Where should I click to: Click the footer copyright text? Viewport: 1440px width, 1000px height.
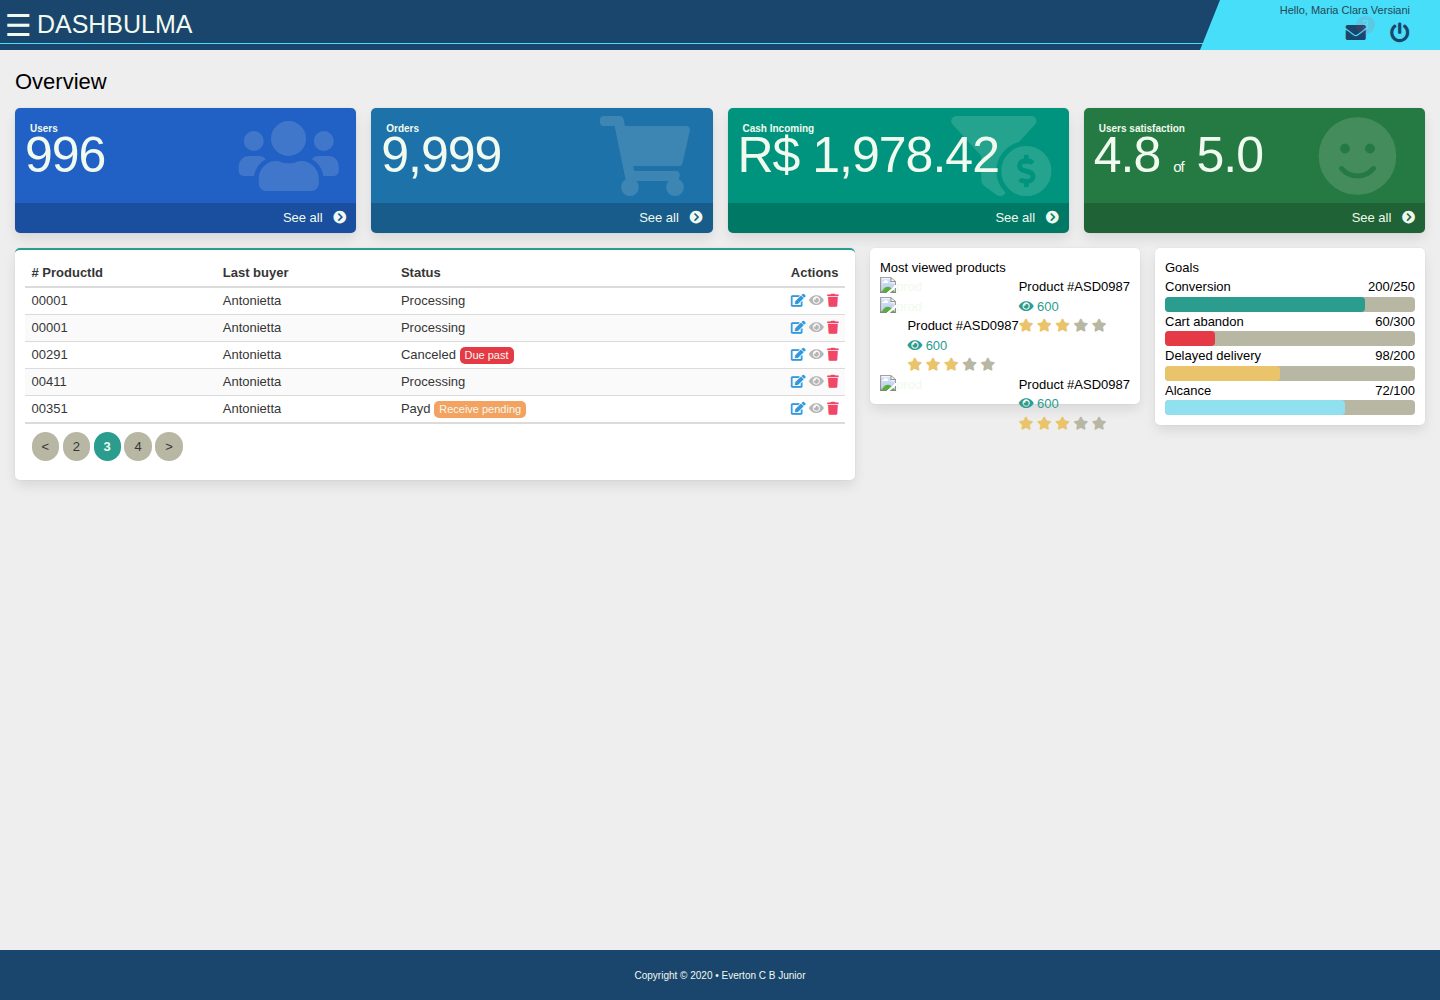720,975
